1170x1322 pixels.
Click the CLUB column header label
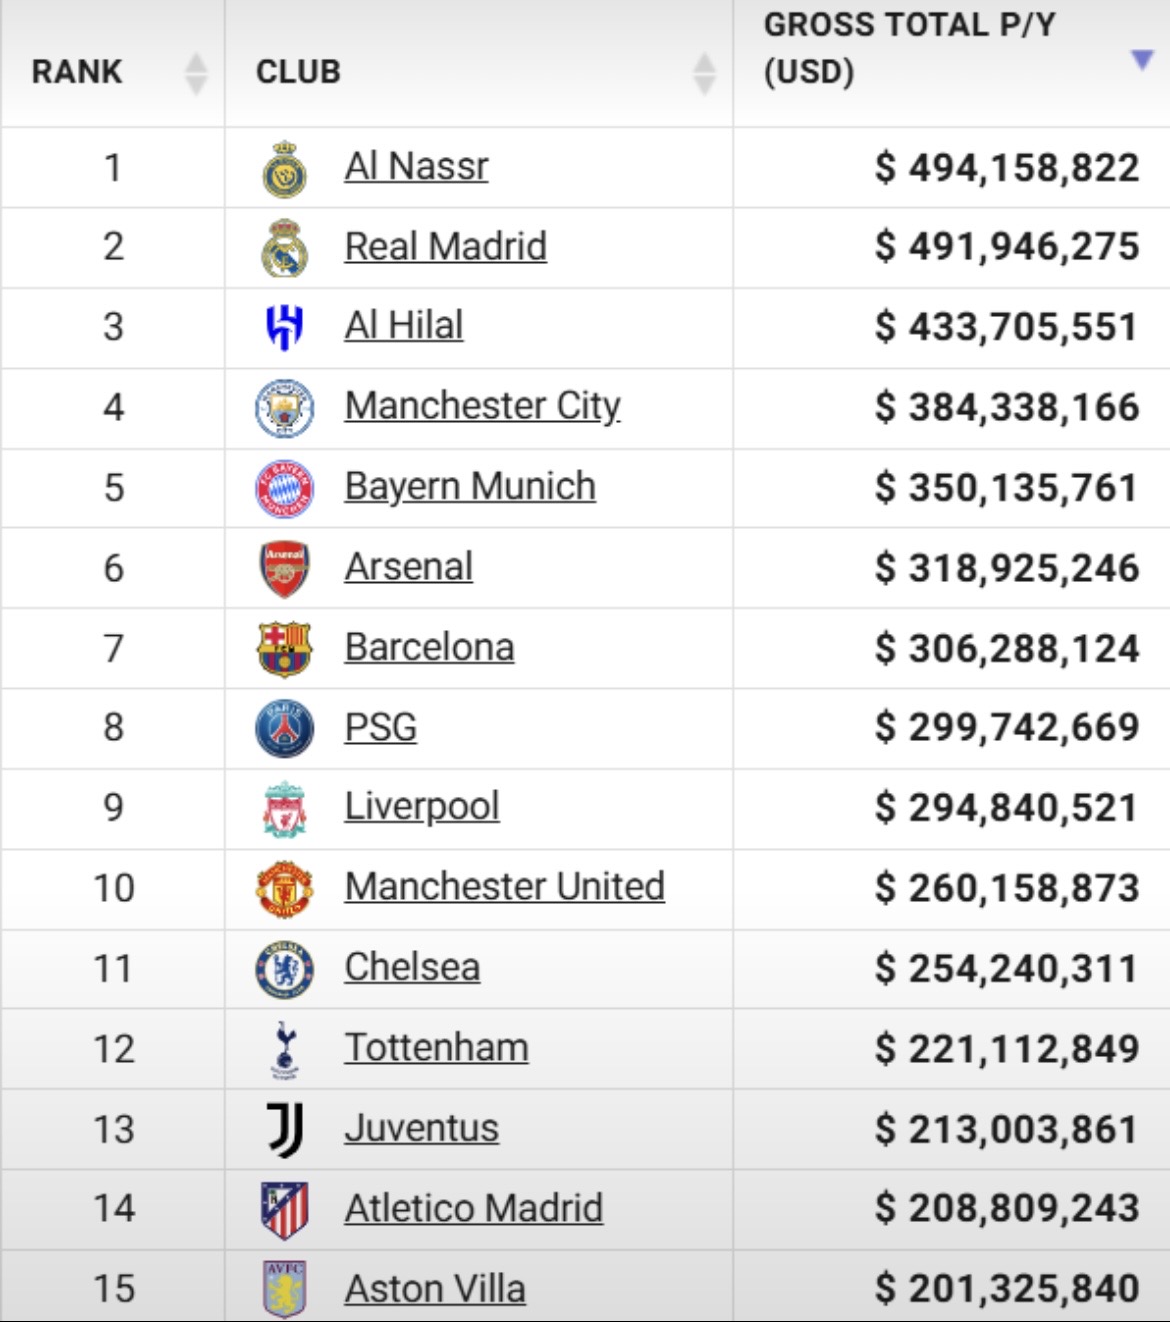(x=298, y=72)
